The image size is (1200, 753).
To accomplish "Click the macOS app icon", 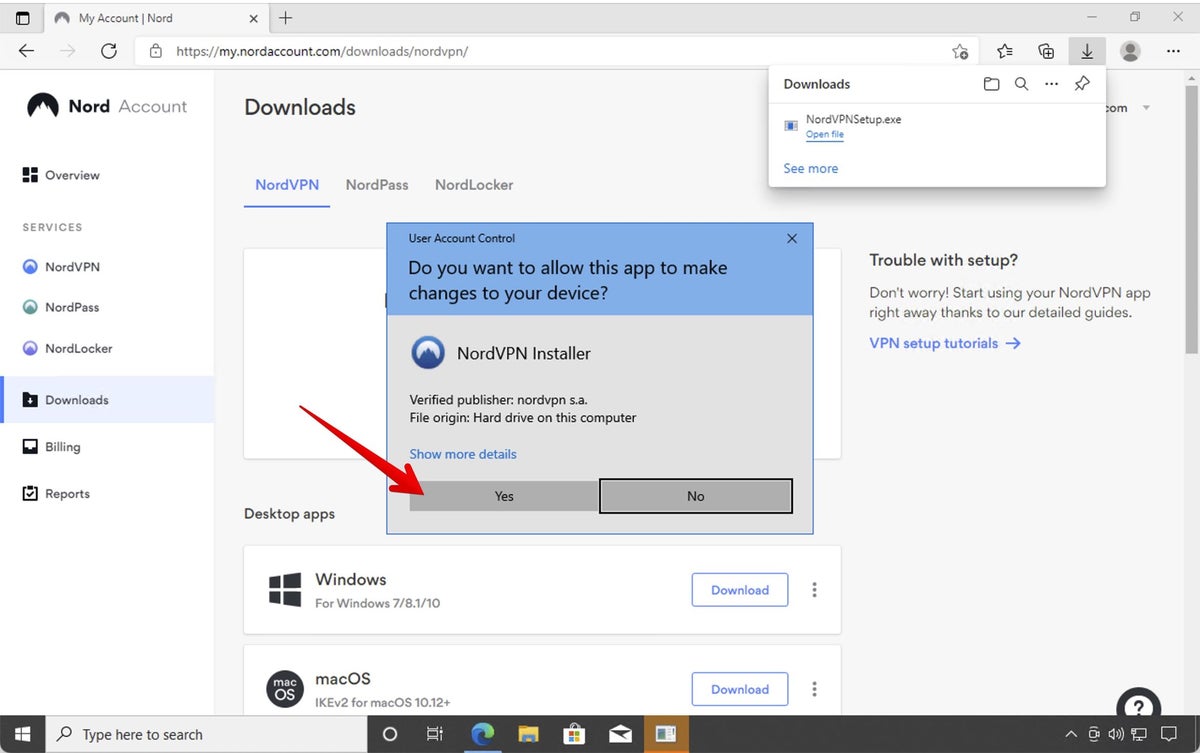I will click(285, 689).
